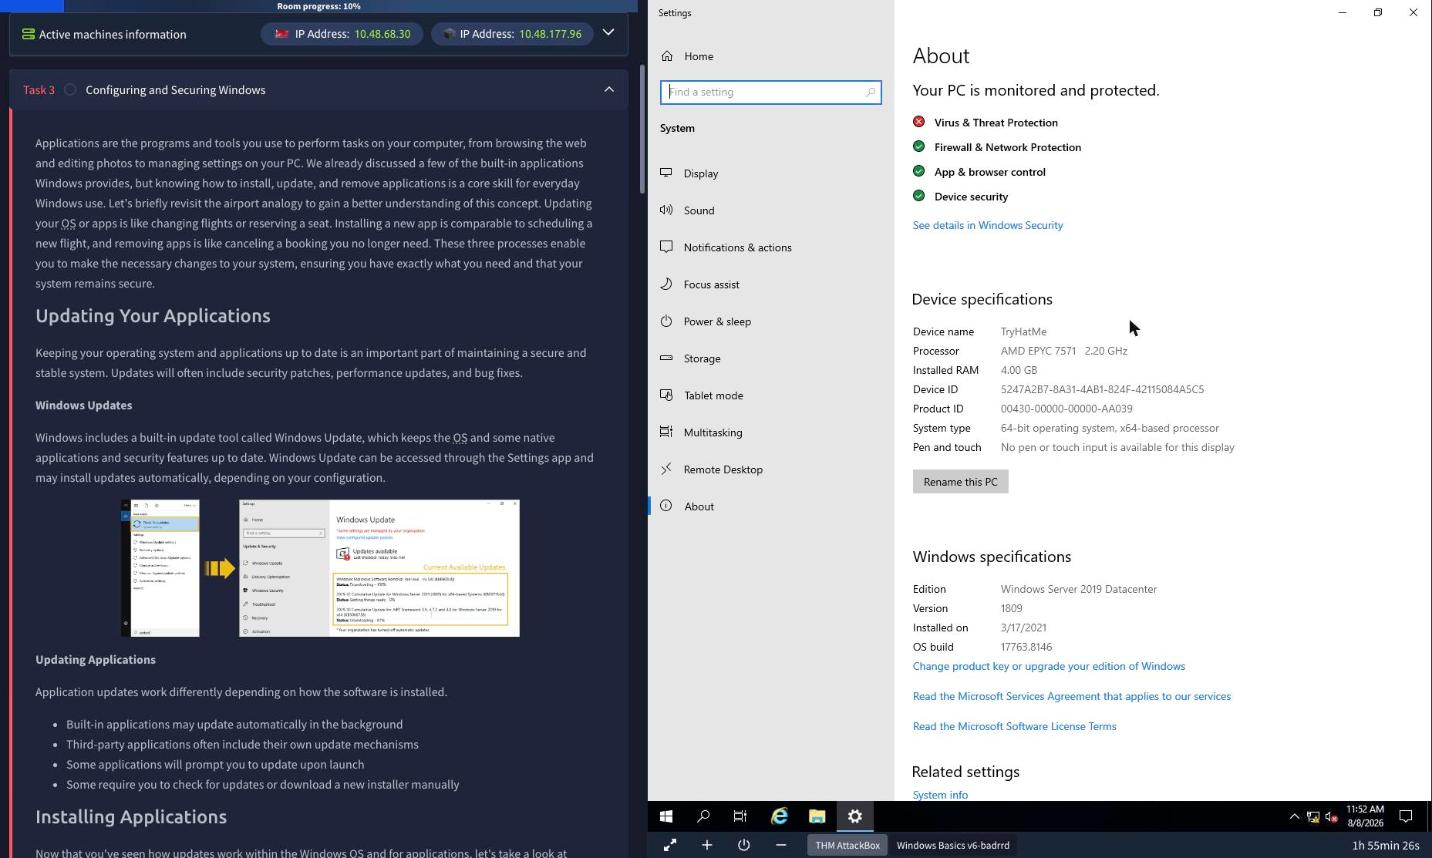Click the plus icon in bottom bar
This screenshot has width=1432, height=858.
(x=707, y=845)
